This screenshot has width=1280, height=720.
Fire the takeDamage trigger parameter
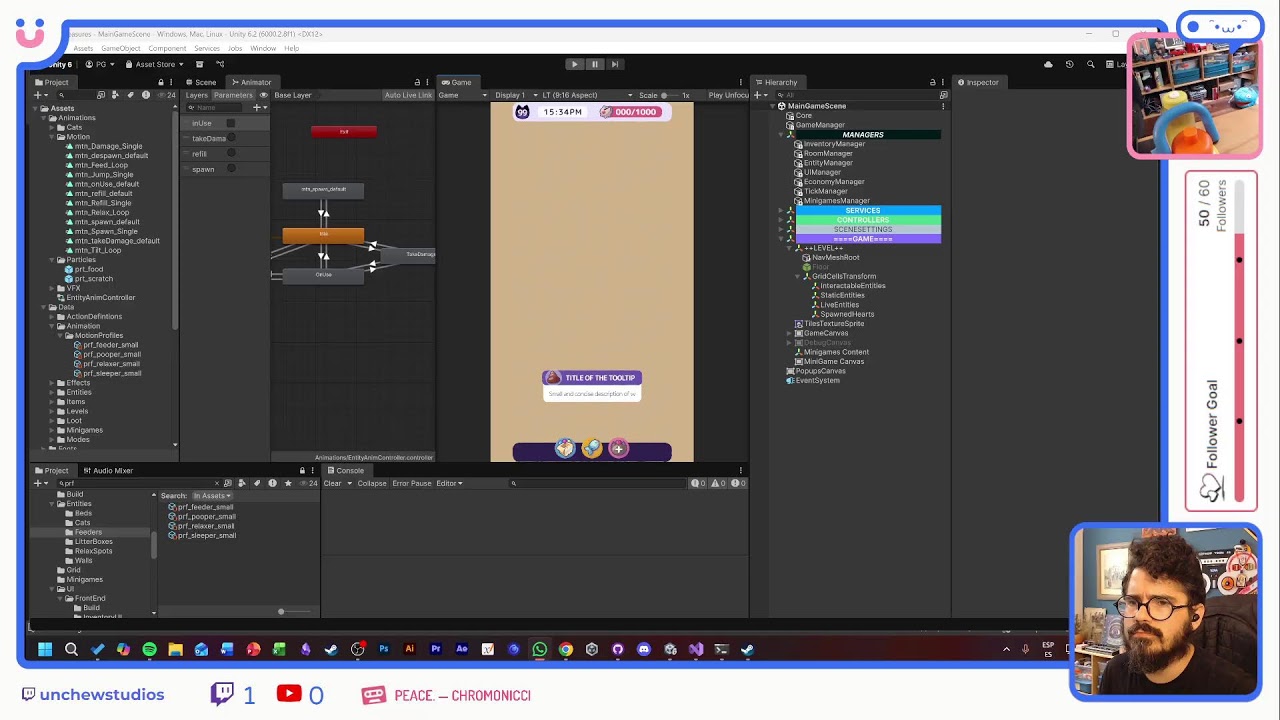click(x=231, y=138)
